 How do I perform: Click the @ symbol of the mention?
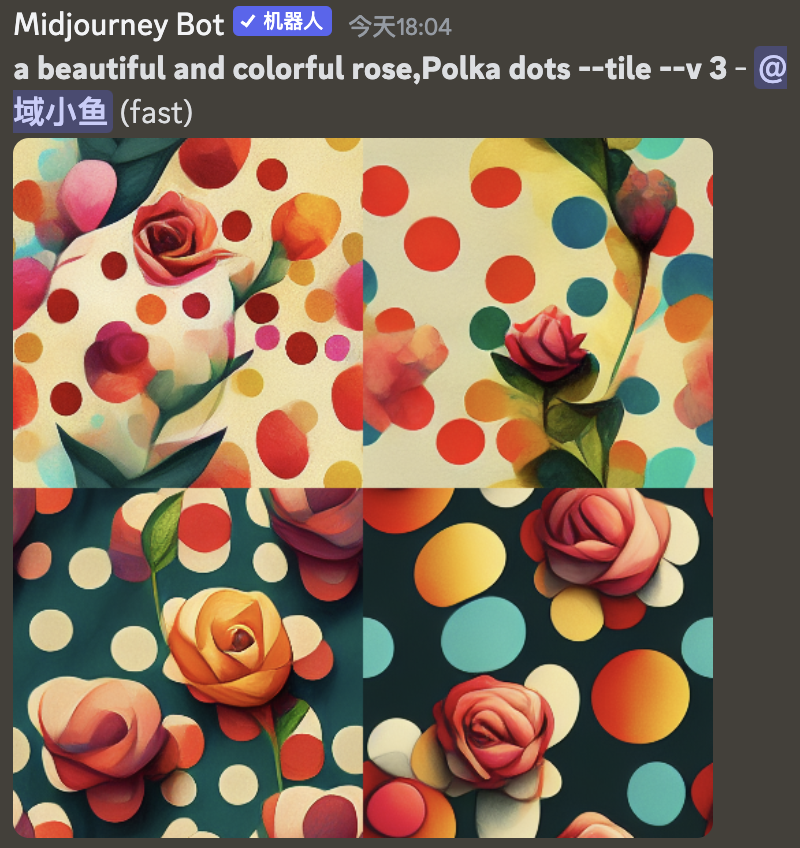point(771,69)
